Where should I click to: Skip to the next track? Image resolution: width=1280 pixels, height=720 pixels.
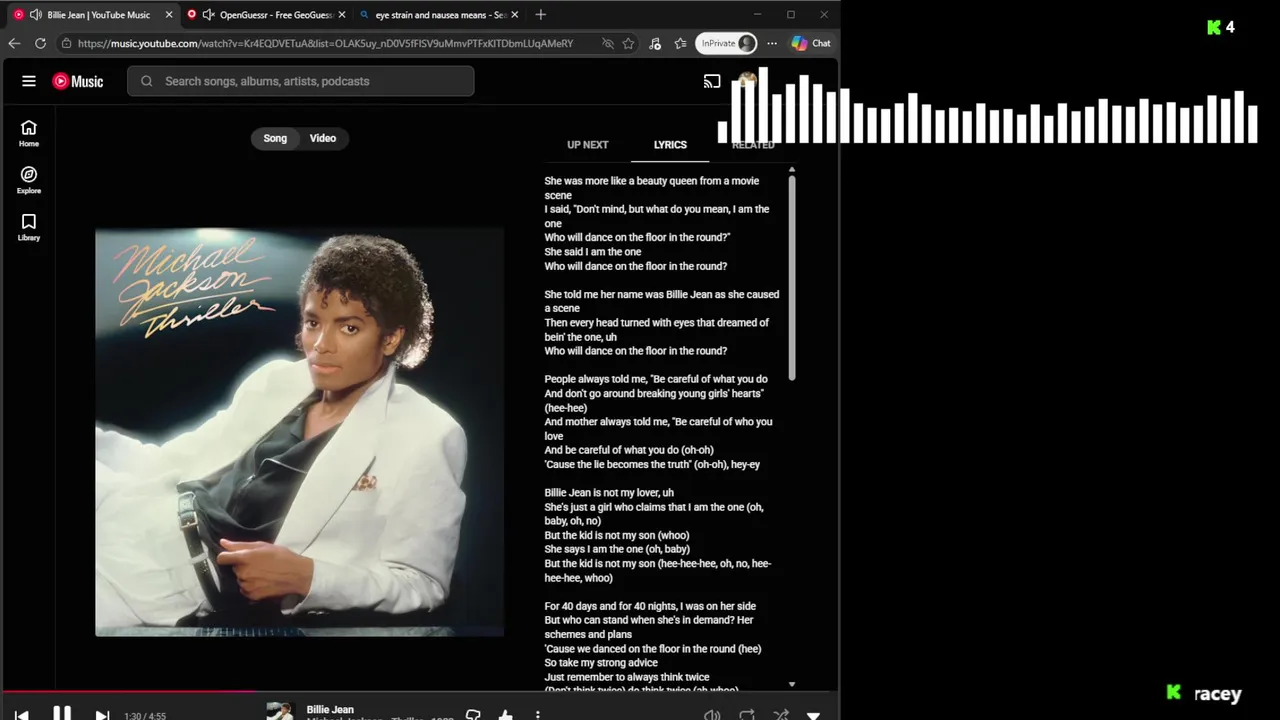(x=102, y=715)
